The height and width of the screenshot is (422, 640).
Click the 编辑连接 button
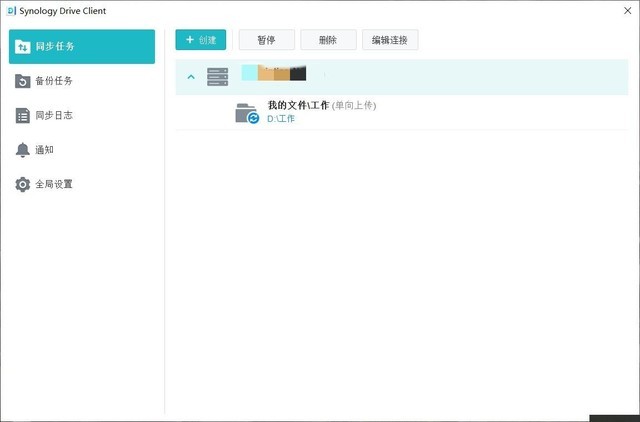[x=390, y=40]
